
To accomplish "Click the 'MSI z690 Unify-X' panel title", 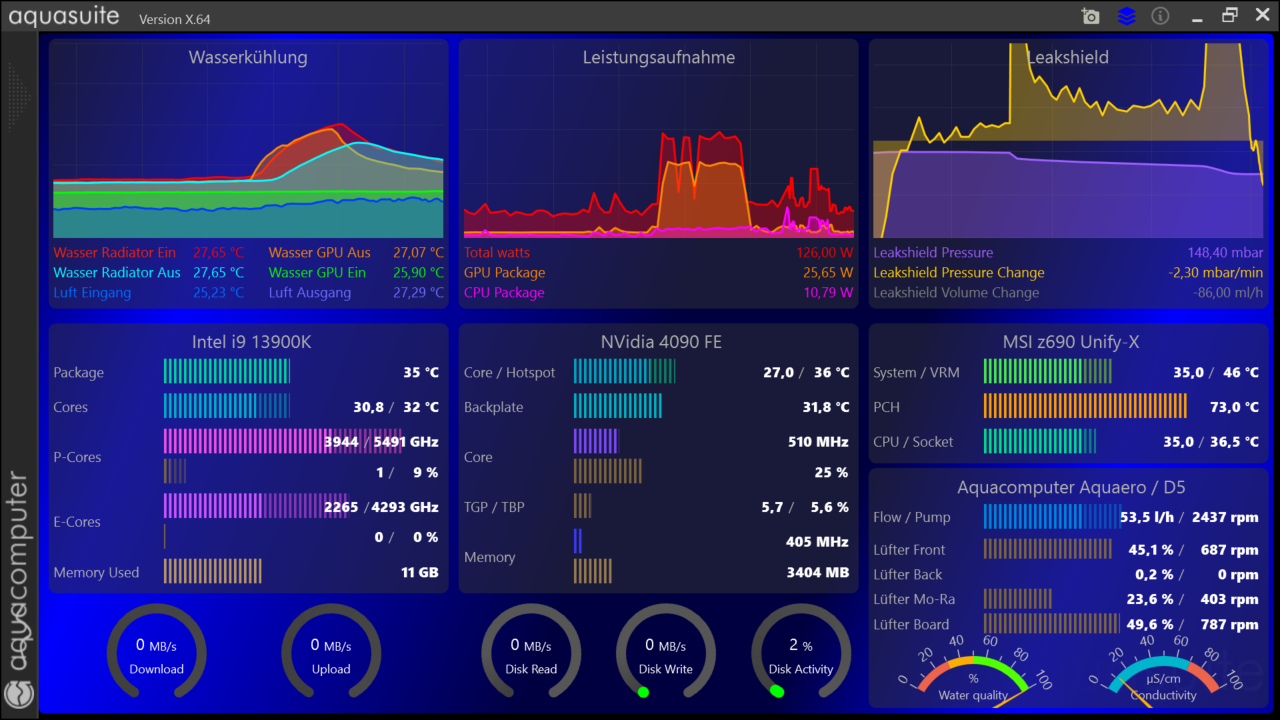I will 1071,342.
